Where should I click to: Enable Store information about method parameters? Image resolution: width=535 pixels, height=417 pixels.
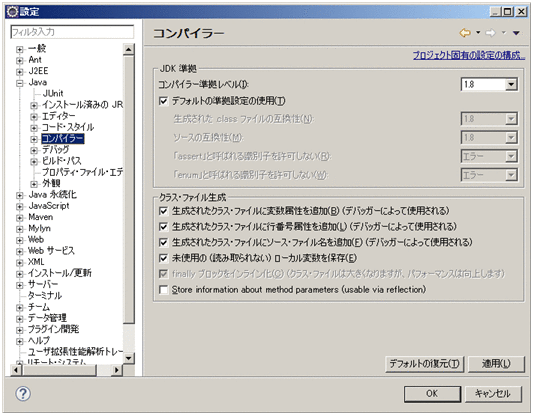[163, 290]
